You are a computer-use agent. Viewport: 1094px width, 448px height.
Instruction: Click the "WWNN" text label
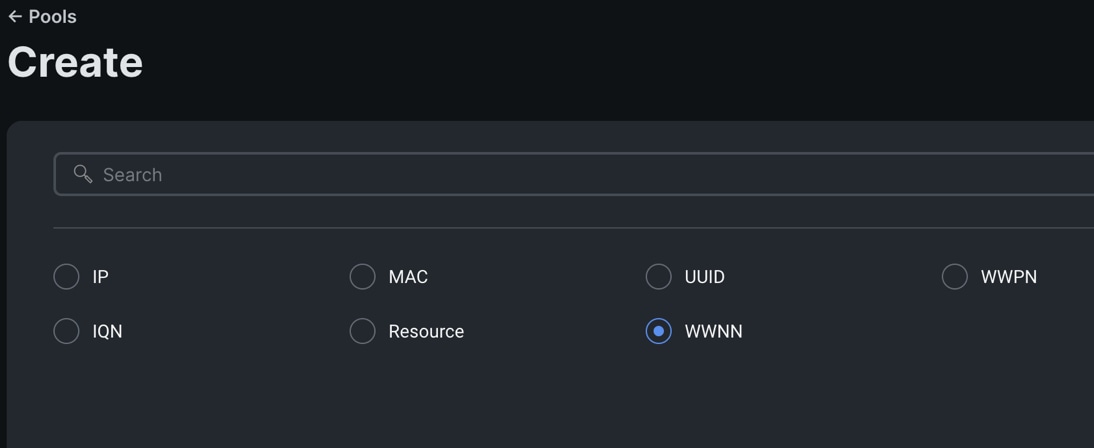[713, 331]
